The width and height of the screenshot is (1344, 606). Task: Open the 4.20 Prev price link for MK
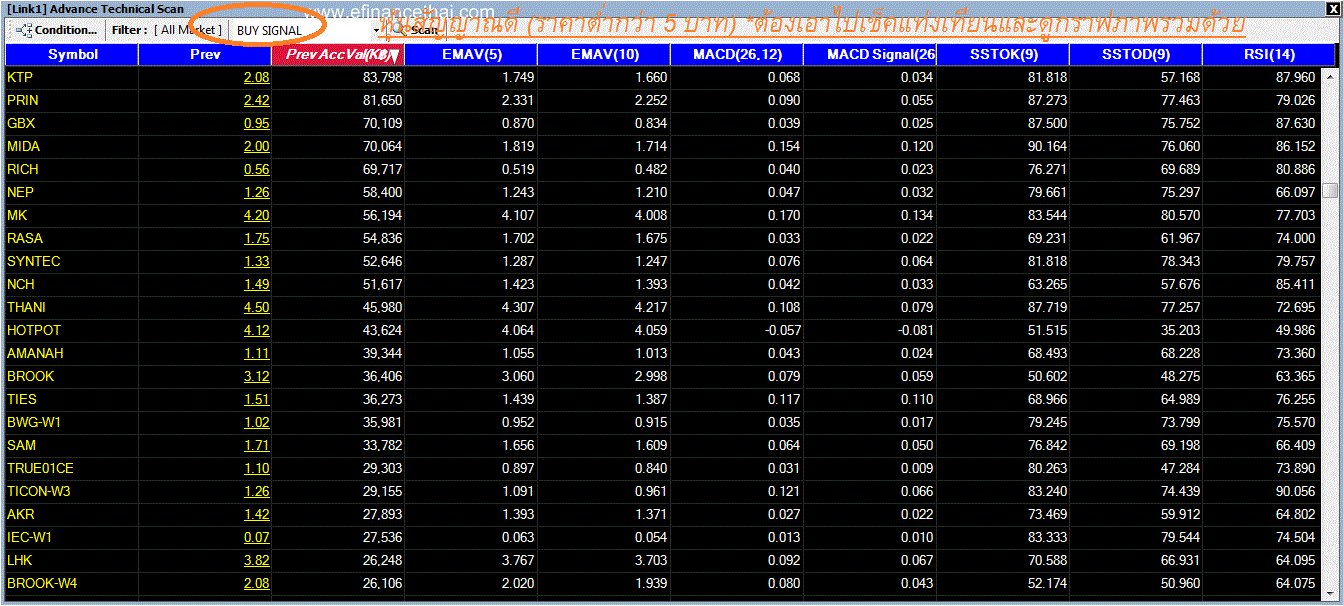click(256, 215)
